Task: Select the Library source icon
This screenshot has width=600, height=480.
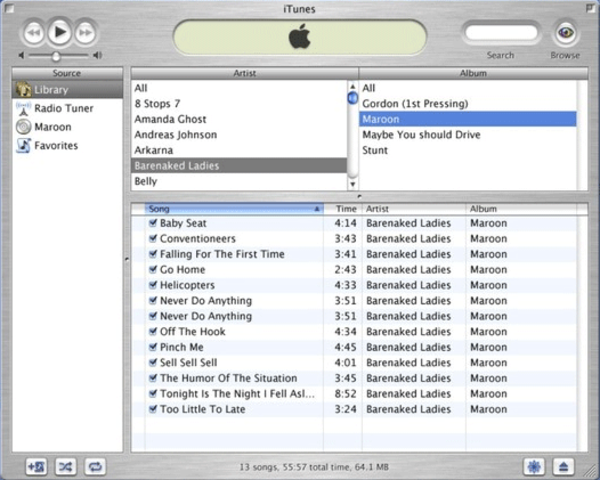Action: pos(23,90)
